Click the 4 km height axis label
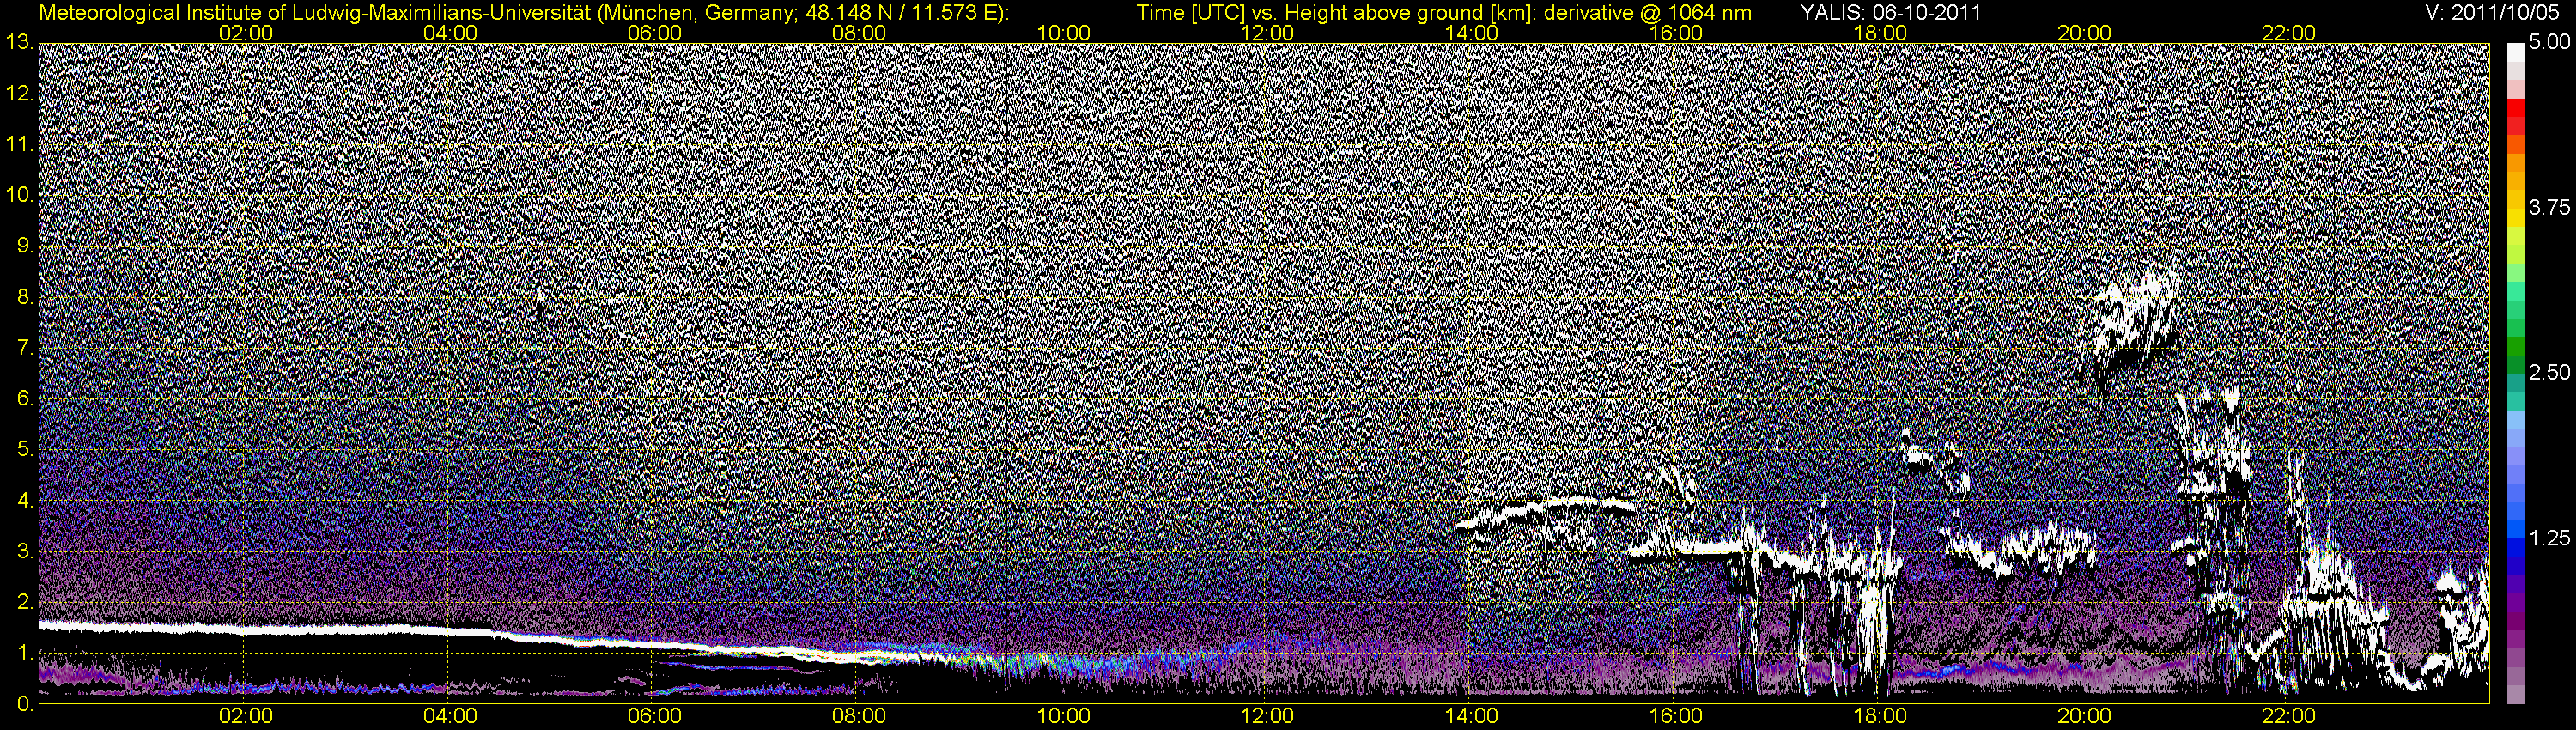The width and height of the screenshot is (2576, 730). click(x=25, y=501)
